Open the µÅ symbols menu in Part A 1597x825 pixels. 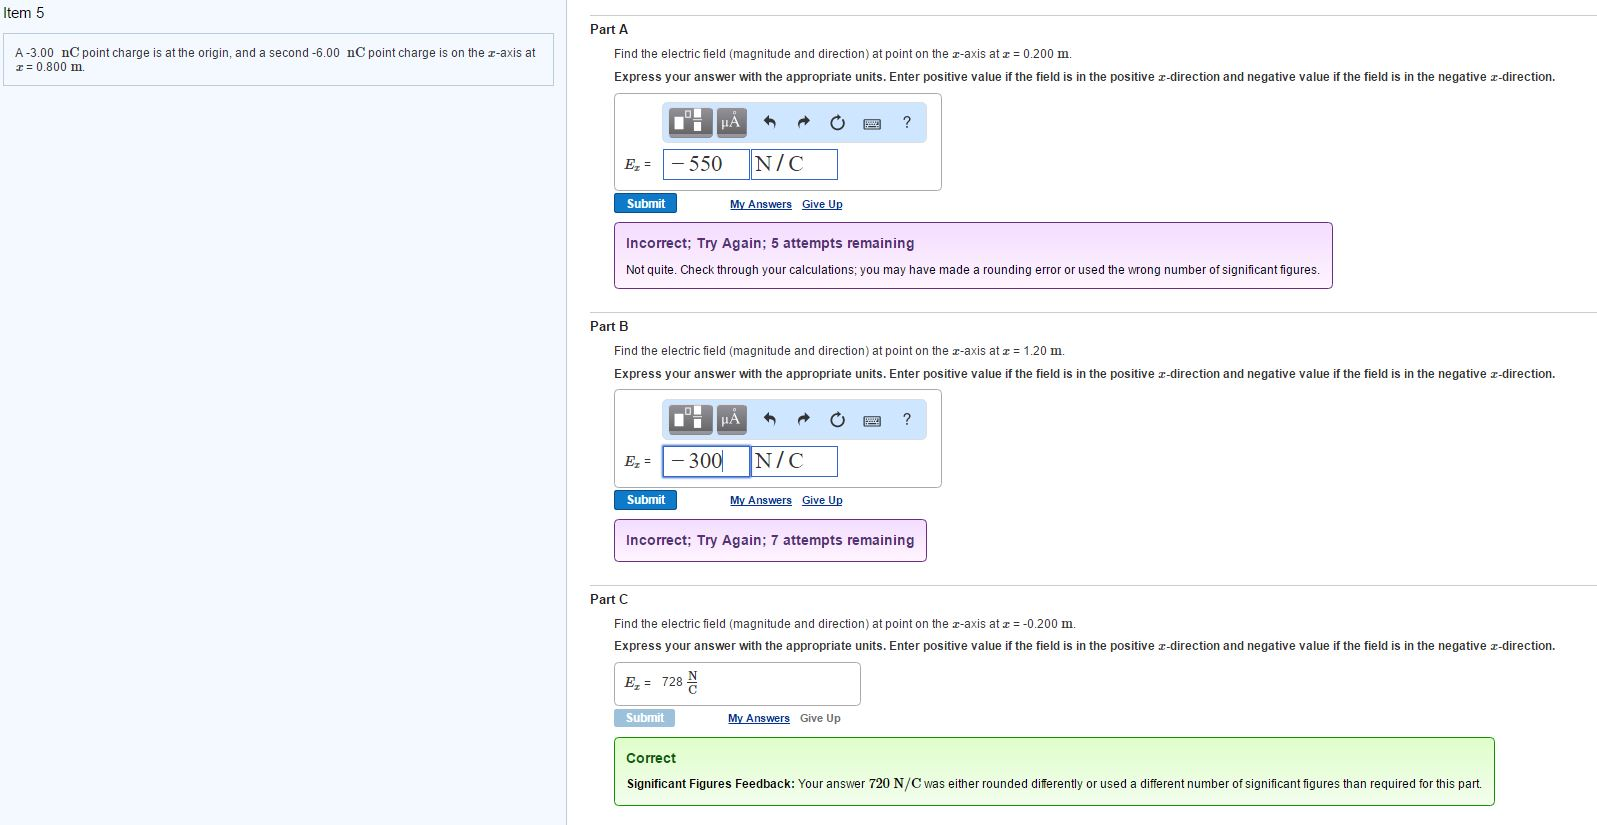click(731, 122)
